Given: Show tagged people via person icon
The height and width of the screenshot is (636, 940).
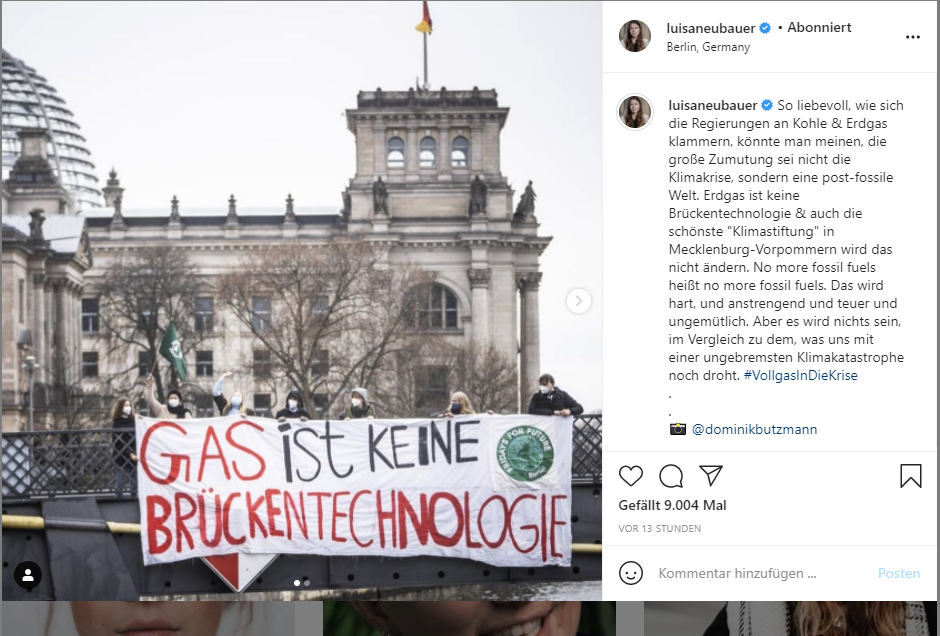Looking at the screenshot, I should pos(28,575).
